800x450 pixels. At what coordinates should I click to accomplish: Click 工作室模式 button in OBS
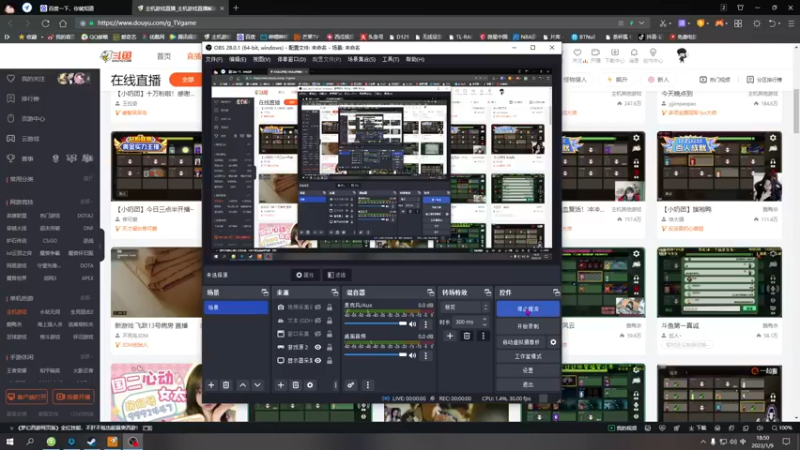point(528,356)
